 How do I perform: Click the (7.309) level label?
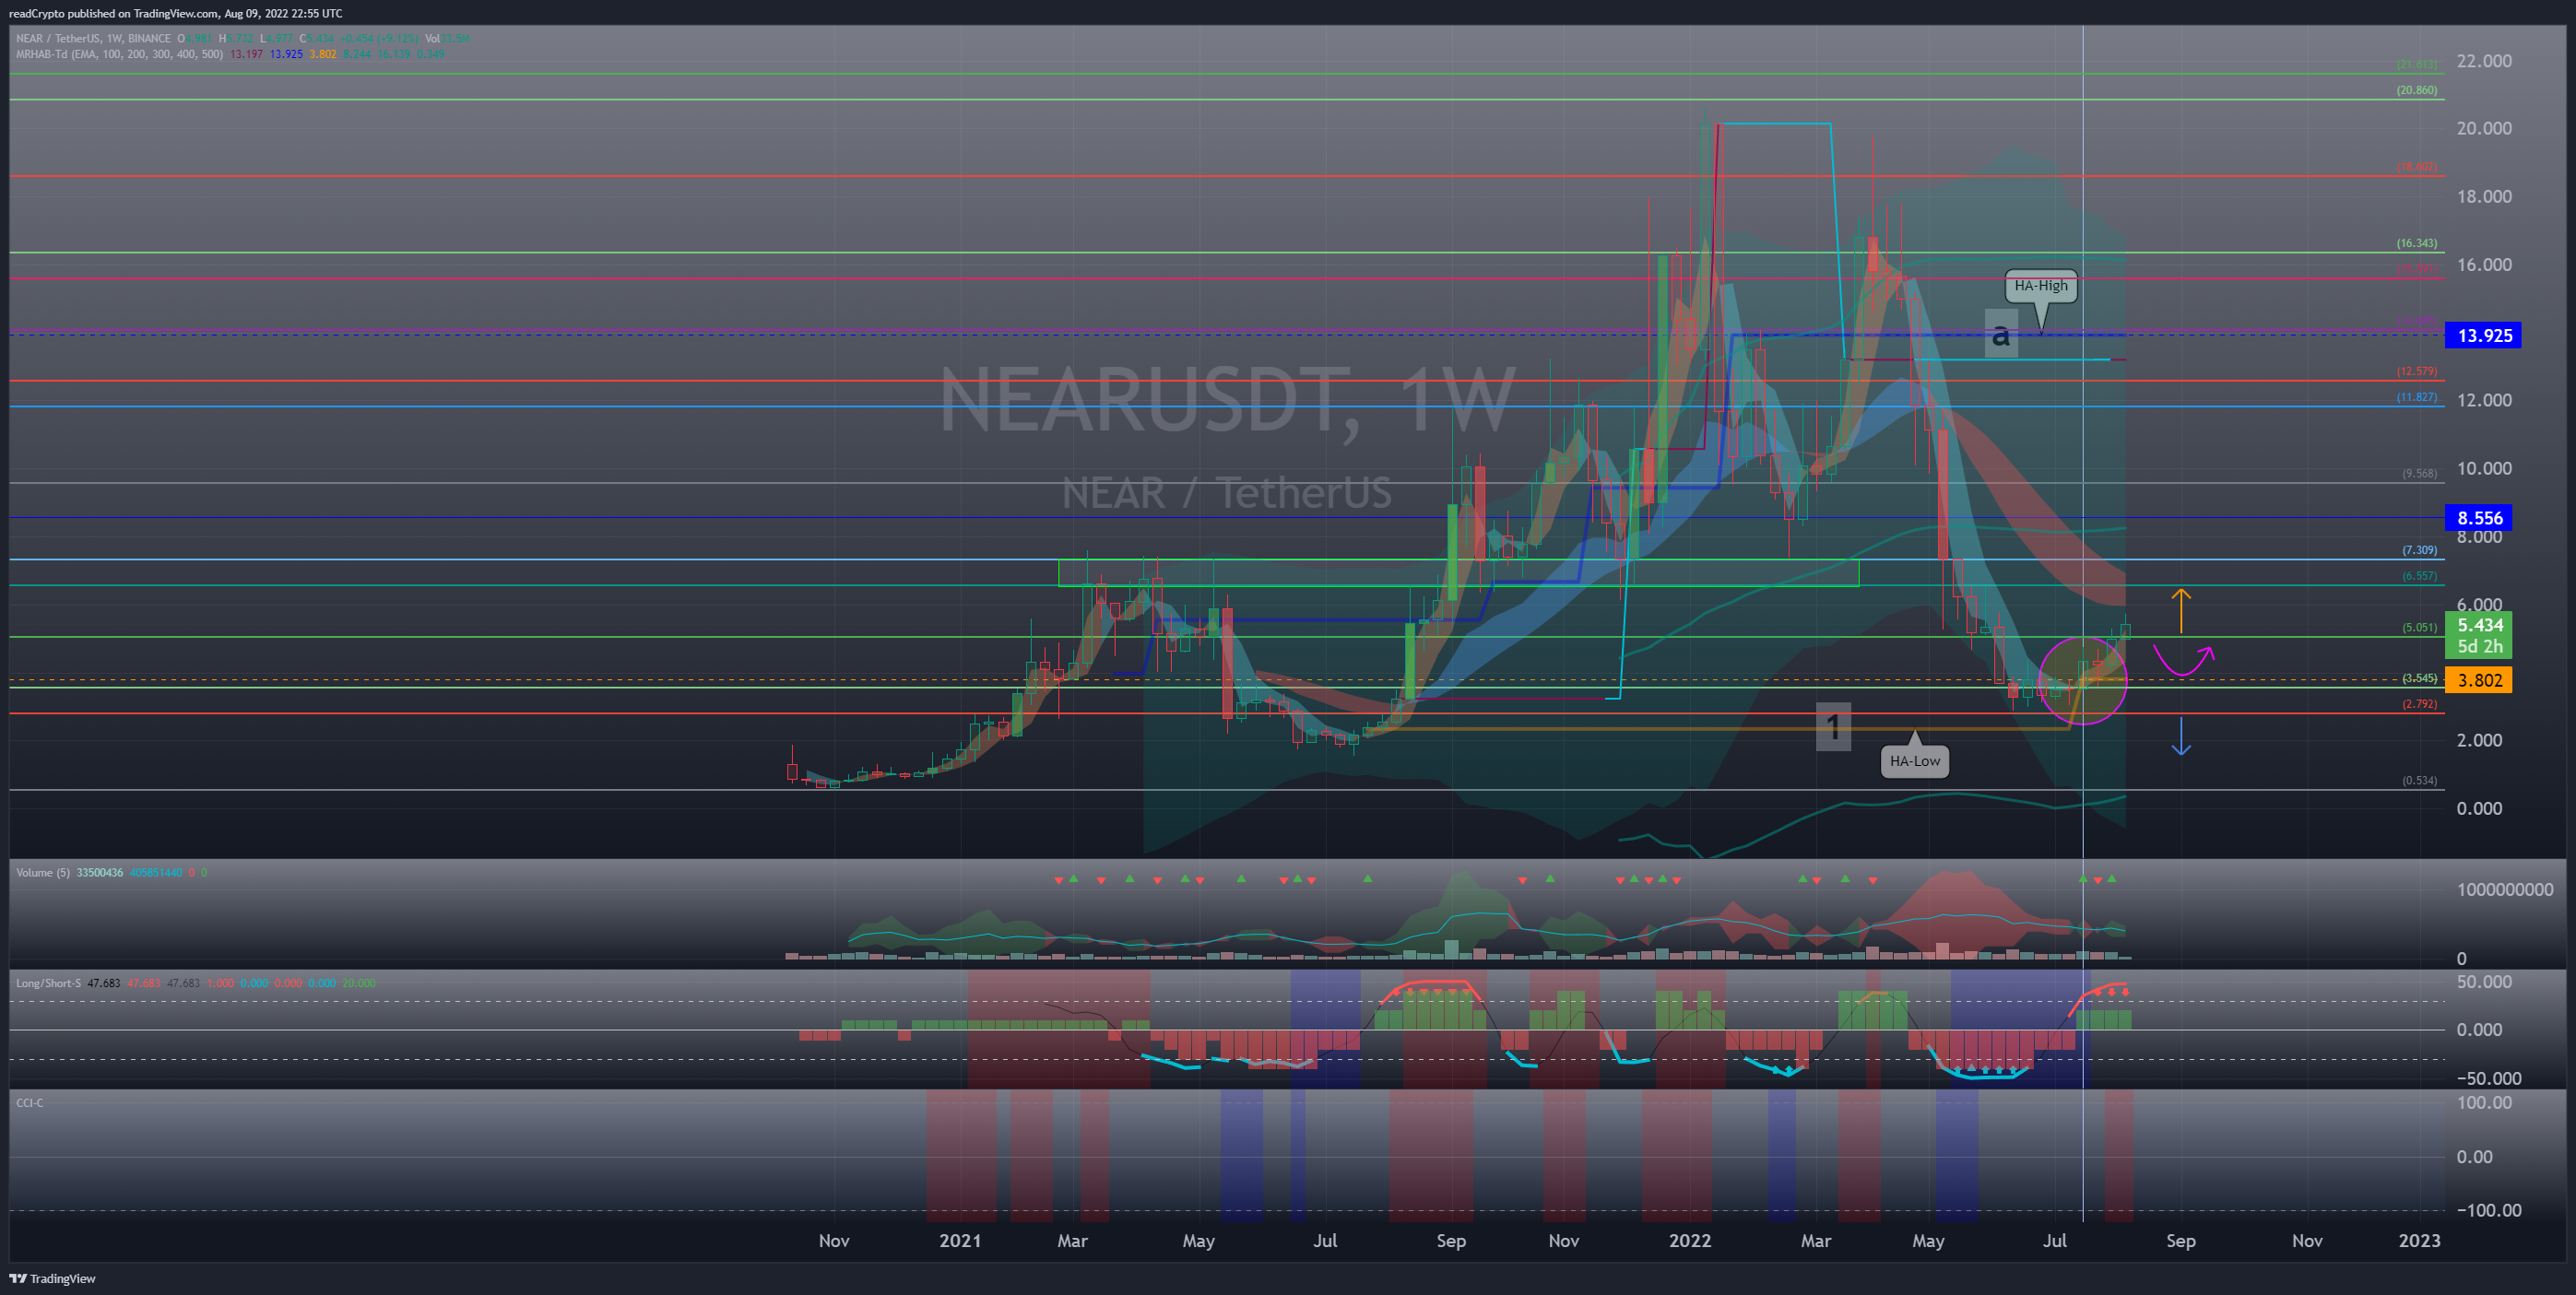[x=2419, y=550]
